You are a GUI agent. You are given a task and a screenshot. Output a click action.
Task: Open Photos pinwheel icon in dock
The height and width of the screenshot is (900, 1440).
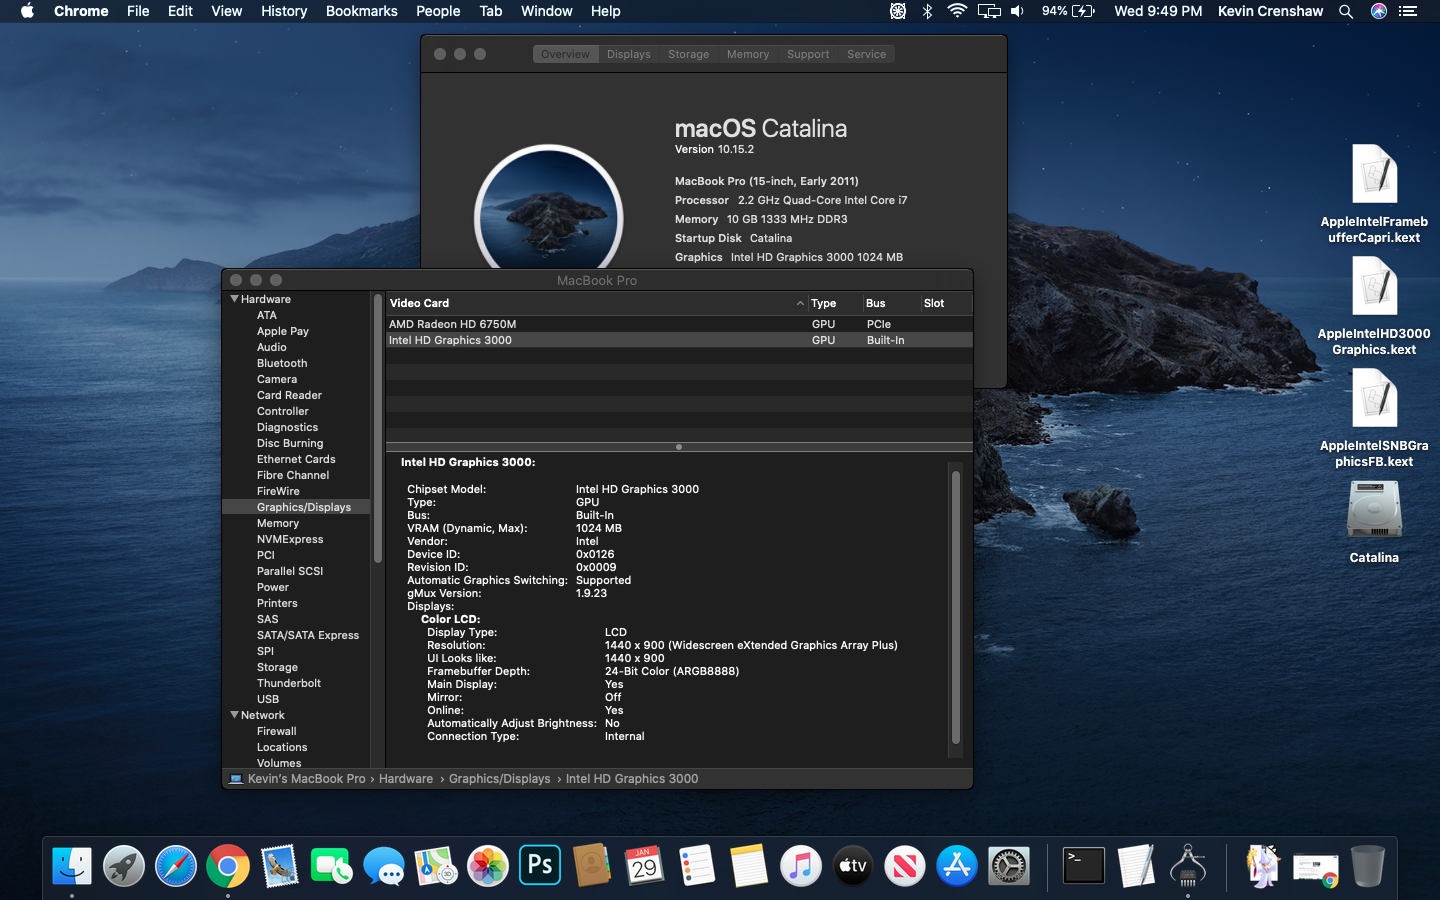tap(488, 866)
